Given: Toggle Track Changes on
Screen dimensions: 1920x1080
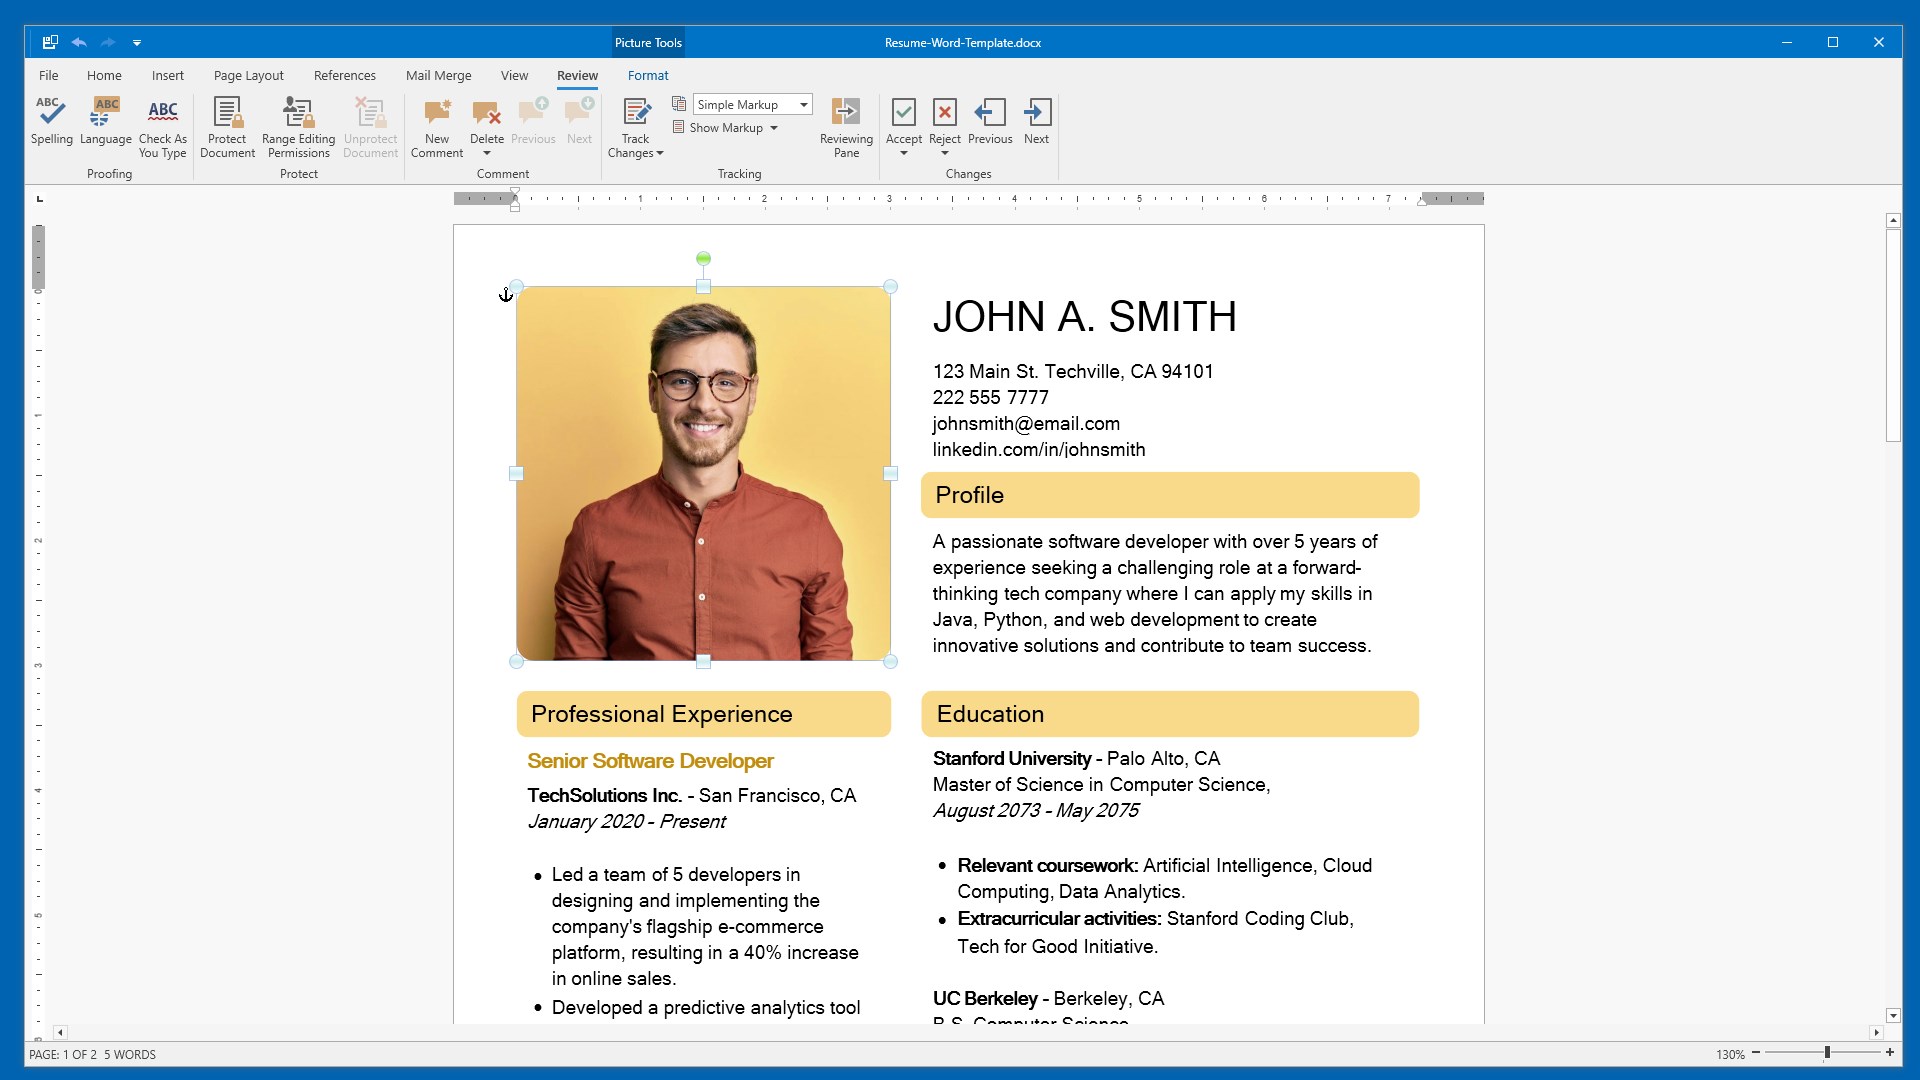Looking at the screenshot, I should tap(635, 124).
